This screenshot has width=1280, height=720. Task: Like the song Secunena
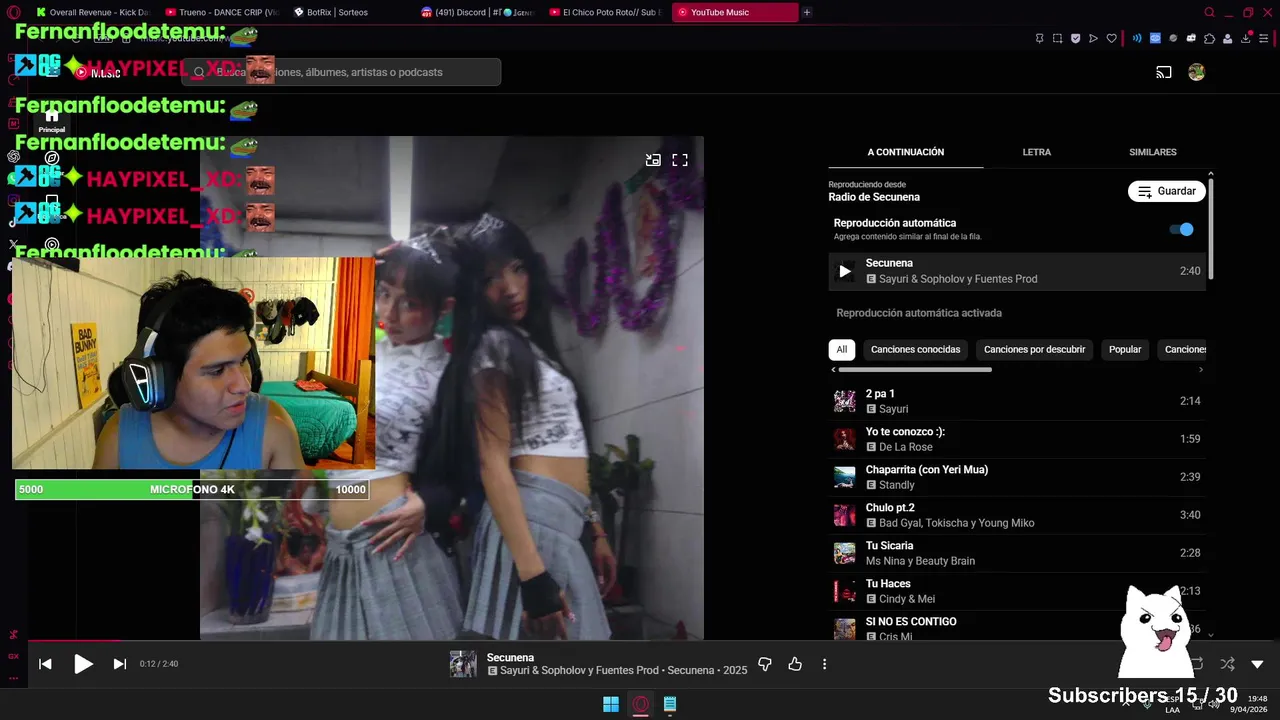(795, 664)
